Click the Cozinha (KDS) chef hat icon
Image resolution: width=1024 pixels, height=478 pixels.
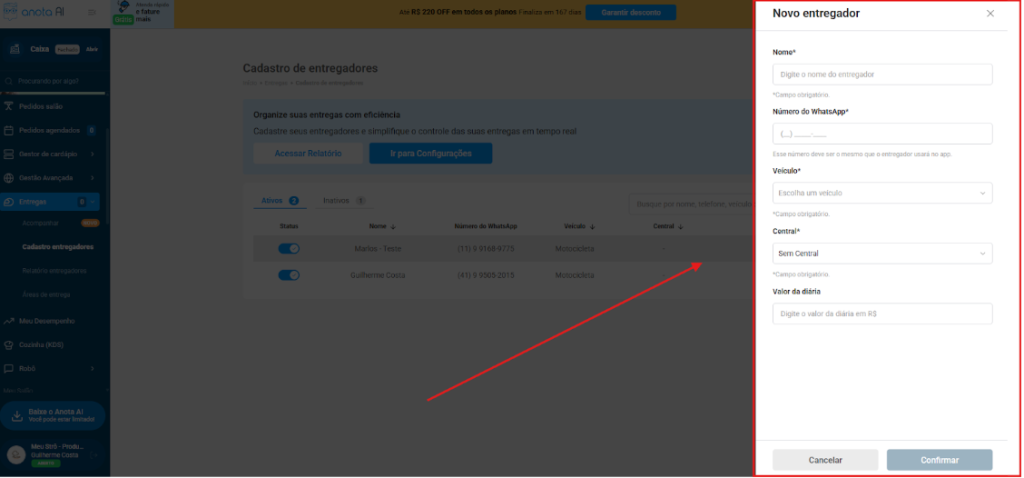tap(9, 345)
